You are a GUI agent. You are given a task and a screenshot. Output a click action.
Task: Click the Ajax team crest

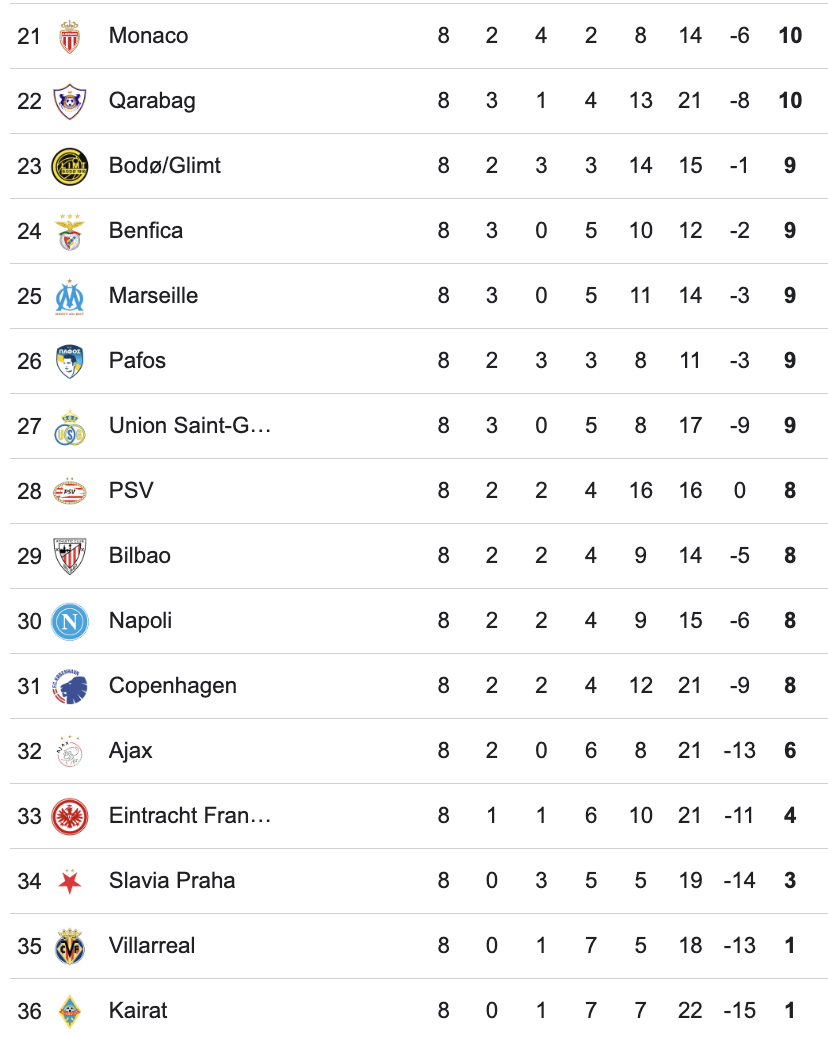point(69,751)
